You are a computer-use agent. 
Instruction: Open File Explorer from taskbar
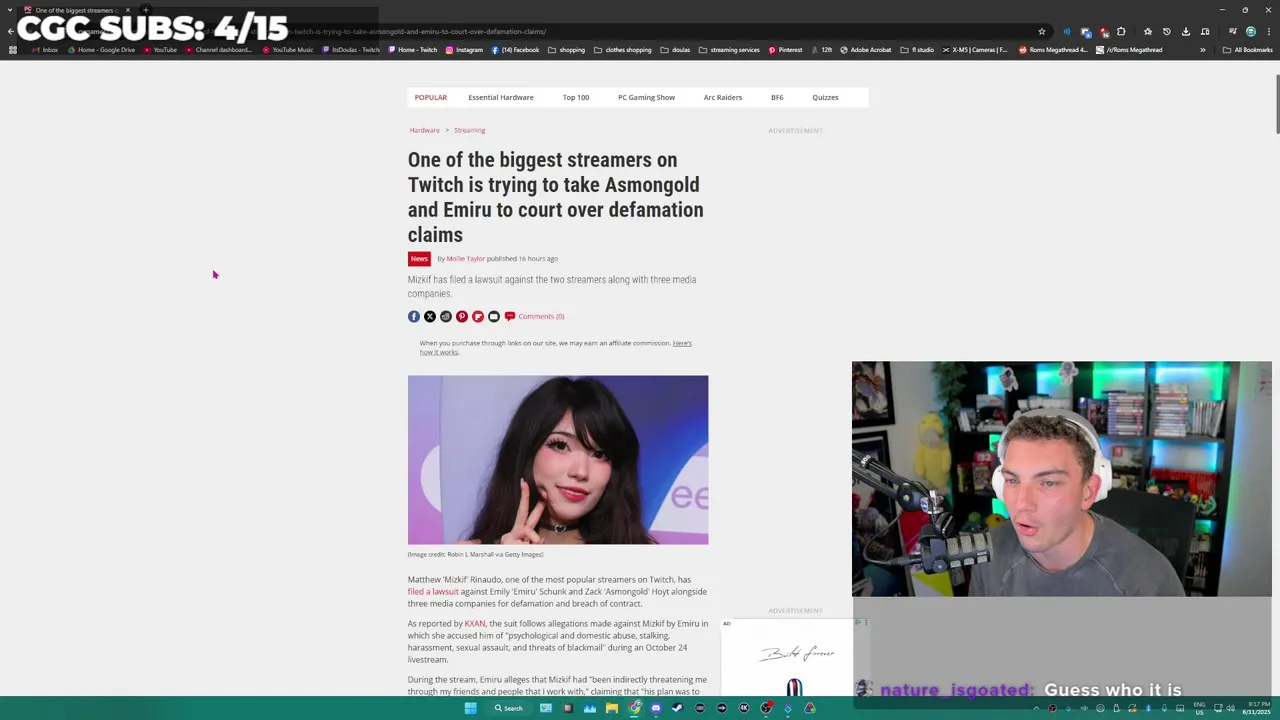(612, 708)
